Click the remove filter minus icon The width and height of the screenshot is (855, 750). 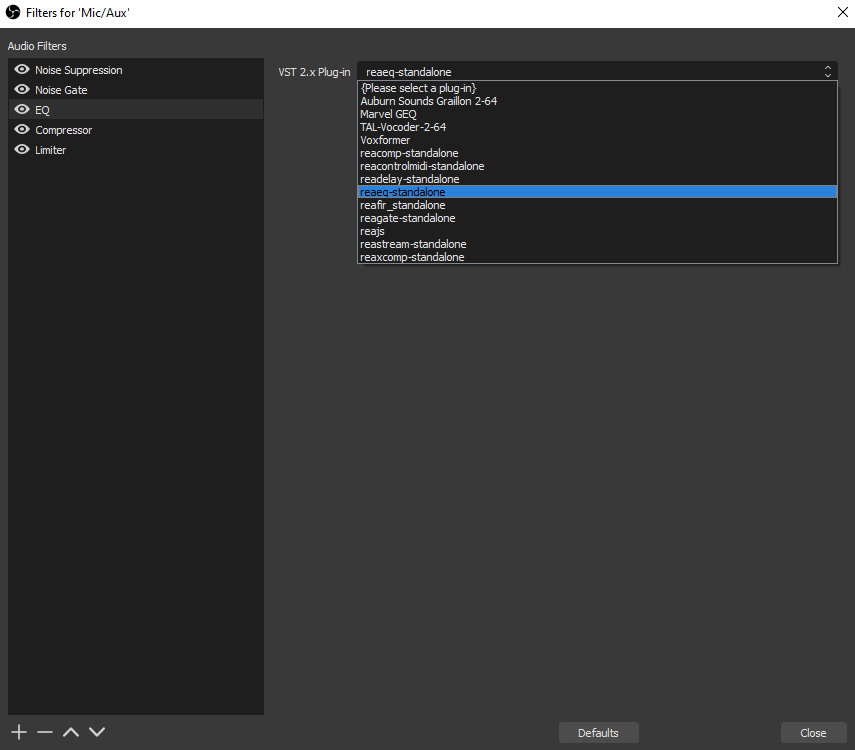(x=44, y=732)
